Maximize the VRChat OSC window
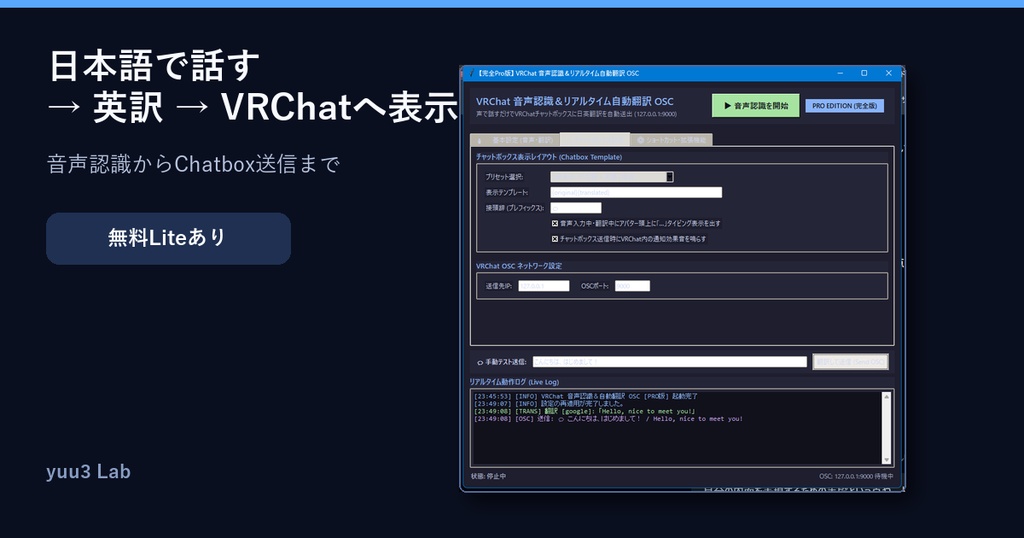1024x538 pixels. pyautogui.click(x=864, y=73)
